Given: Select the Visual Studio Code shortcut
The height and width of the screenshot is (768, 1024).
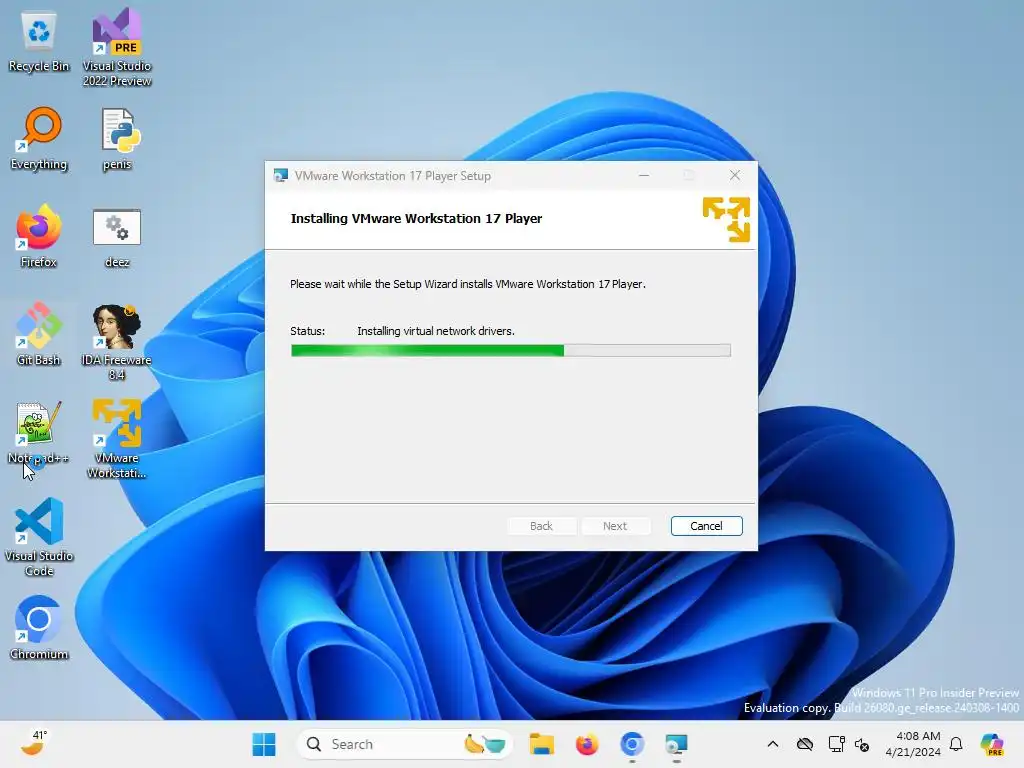Looking at the screenshot, I should 39,537.
